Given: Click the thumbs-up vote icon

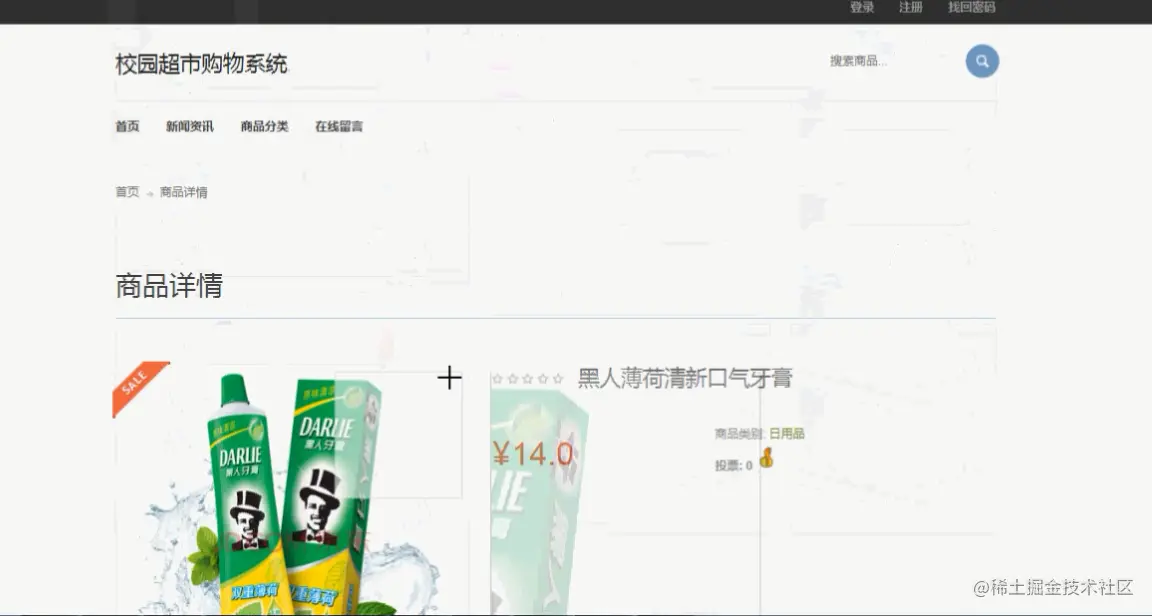Looking at the screenshot, I should [766, 458].
